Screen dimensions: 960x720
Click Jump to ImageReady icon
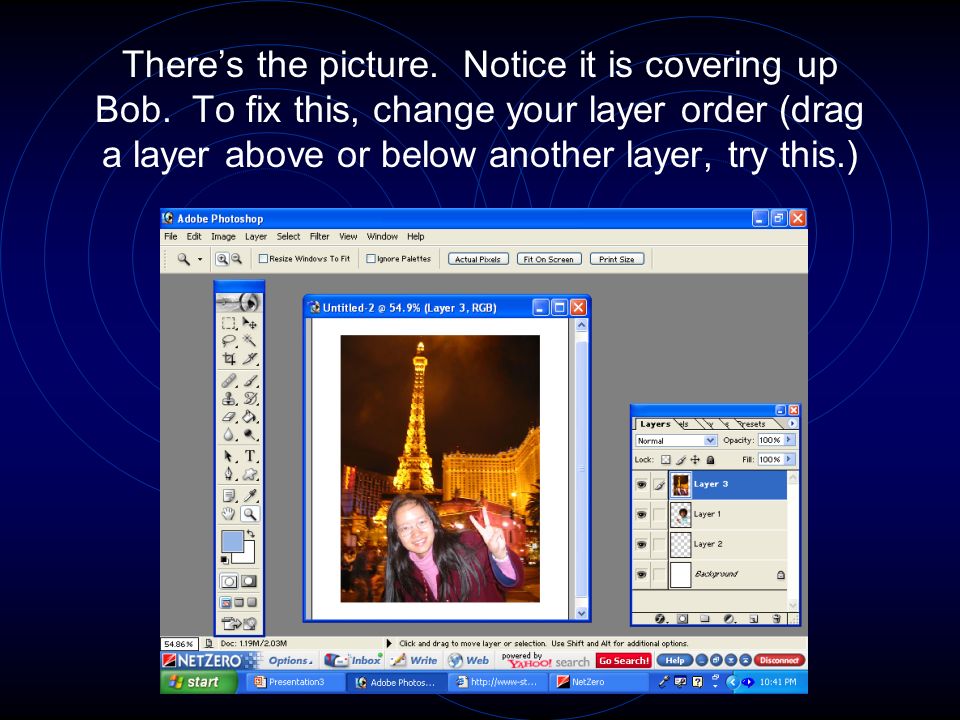tap(239, 624)
